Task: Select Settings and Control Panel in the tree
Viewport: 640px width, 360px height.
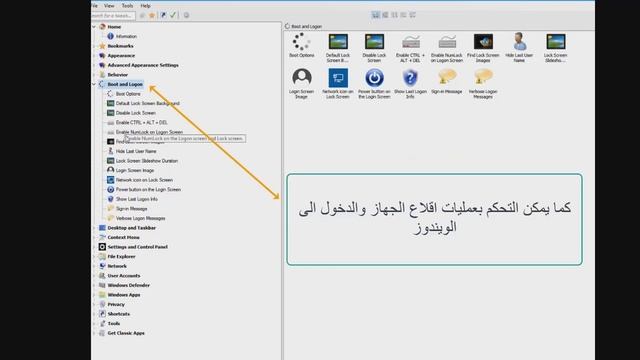Action: (x=138, y=247)
